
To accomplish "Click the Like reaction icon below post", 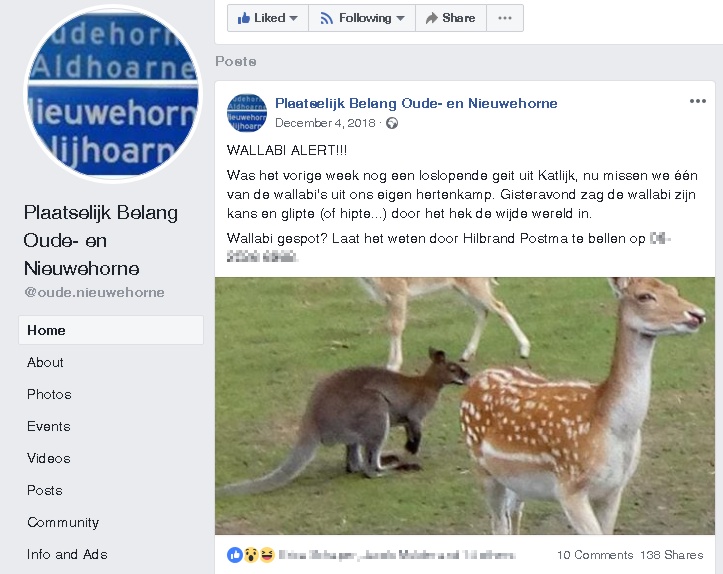I will click(235, 555).
